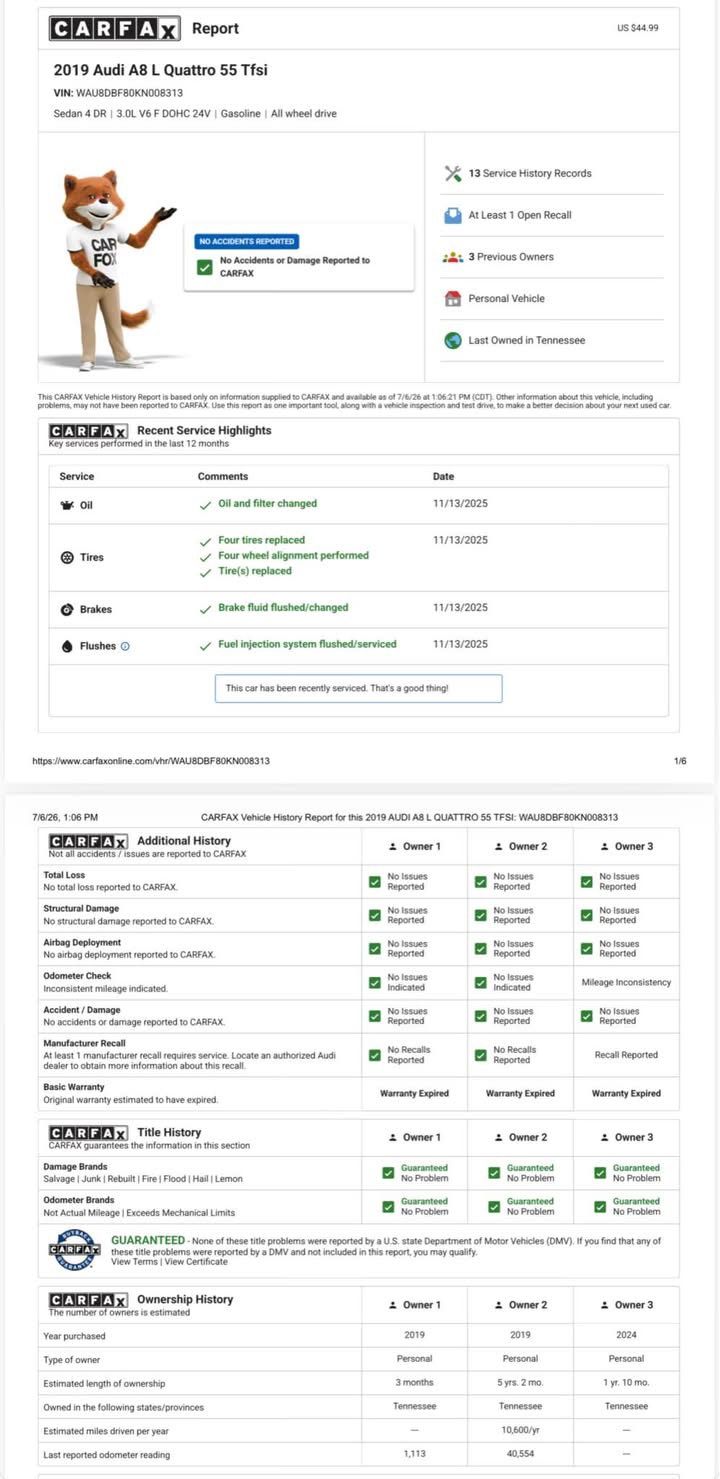Click the Owner 3 person icon in Ownership History
The height and width of the screenshot is (1479, 720).
coord(605,1304)
